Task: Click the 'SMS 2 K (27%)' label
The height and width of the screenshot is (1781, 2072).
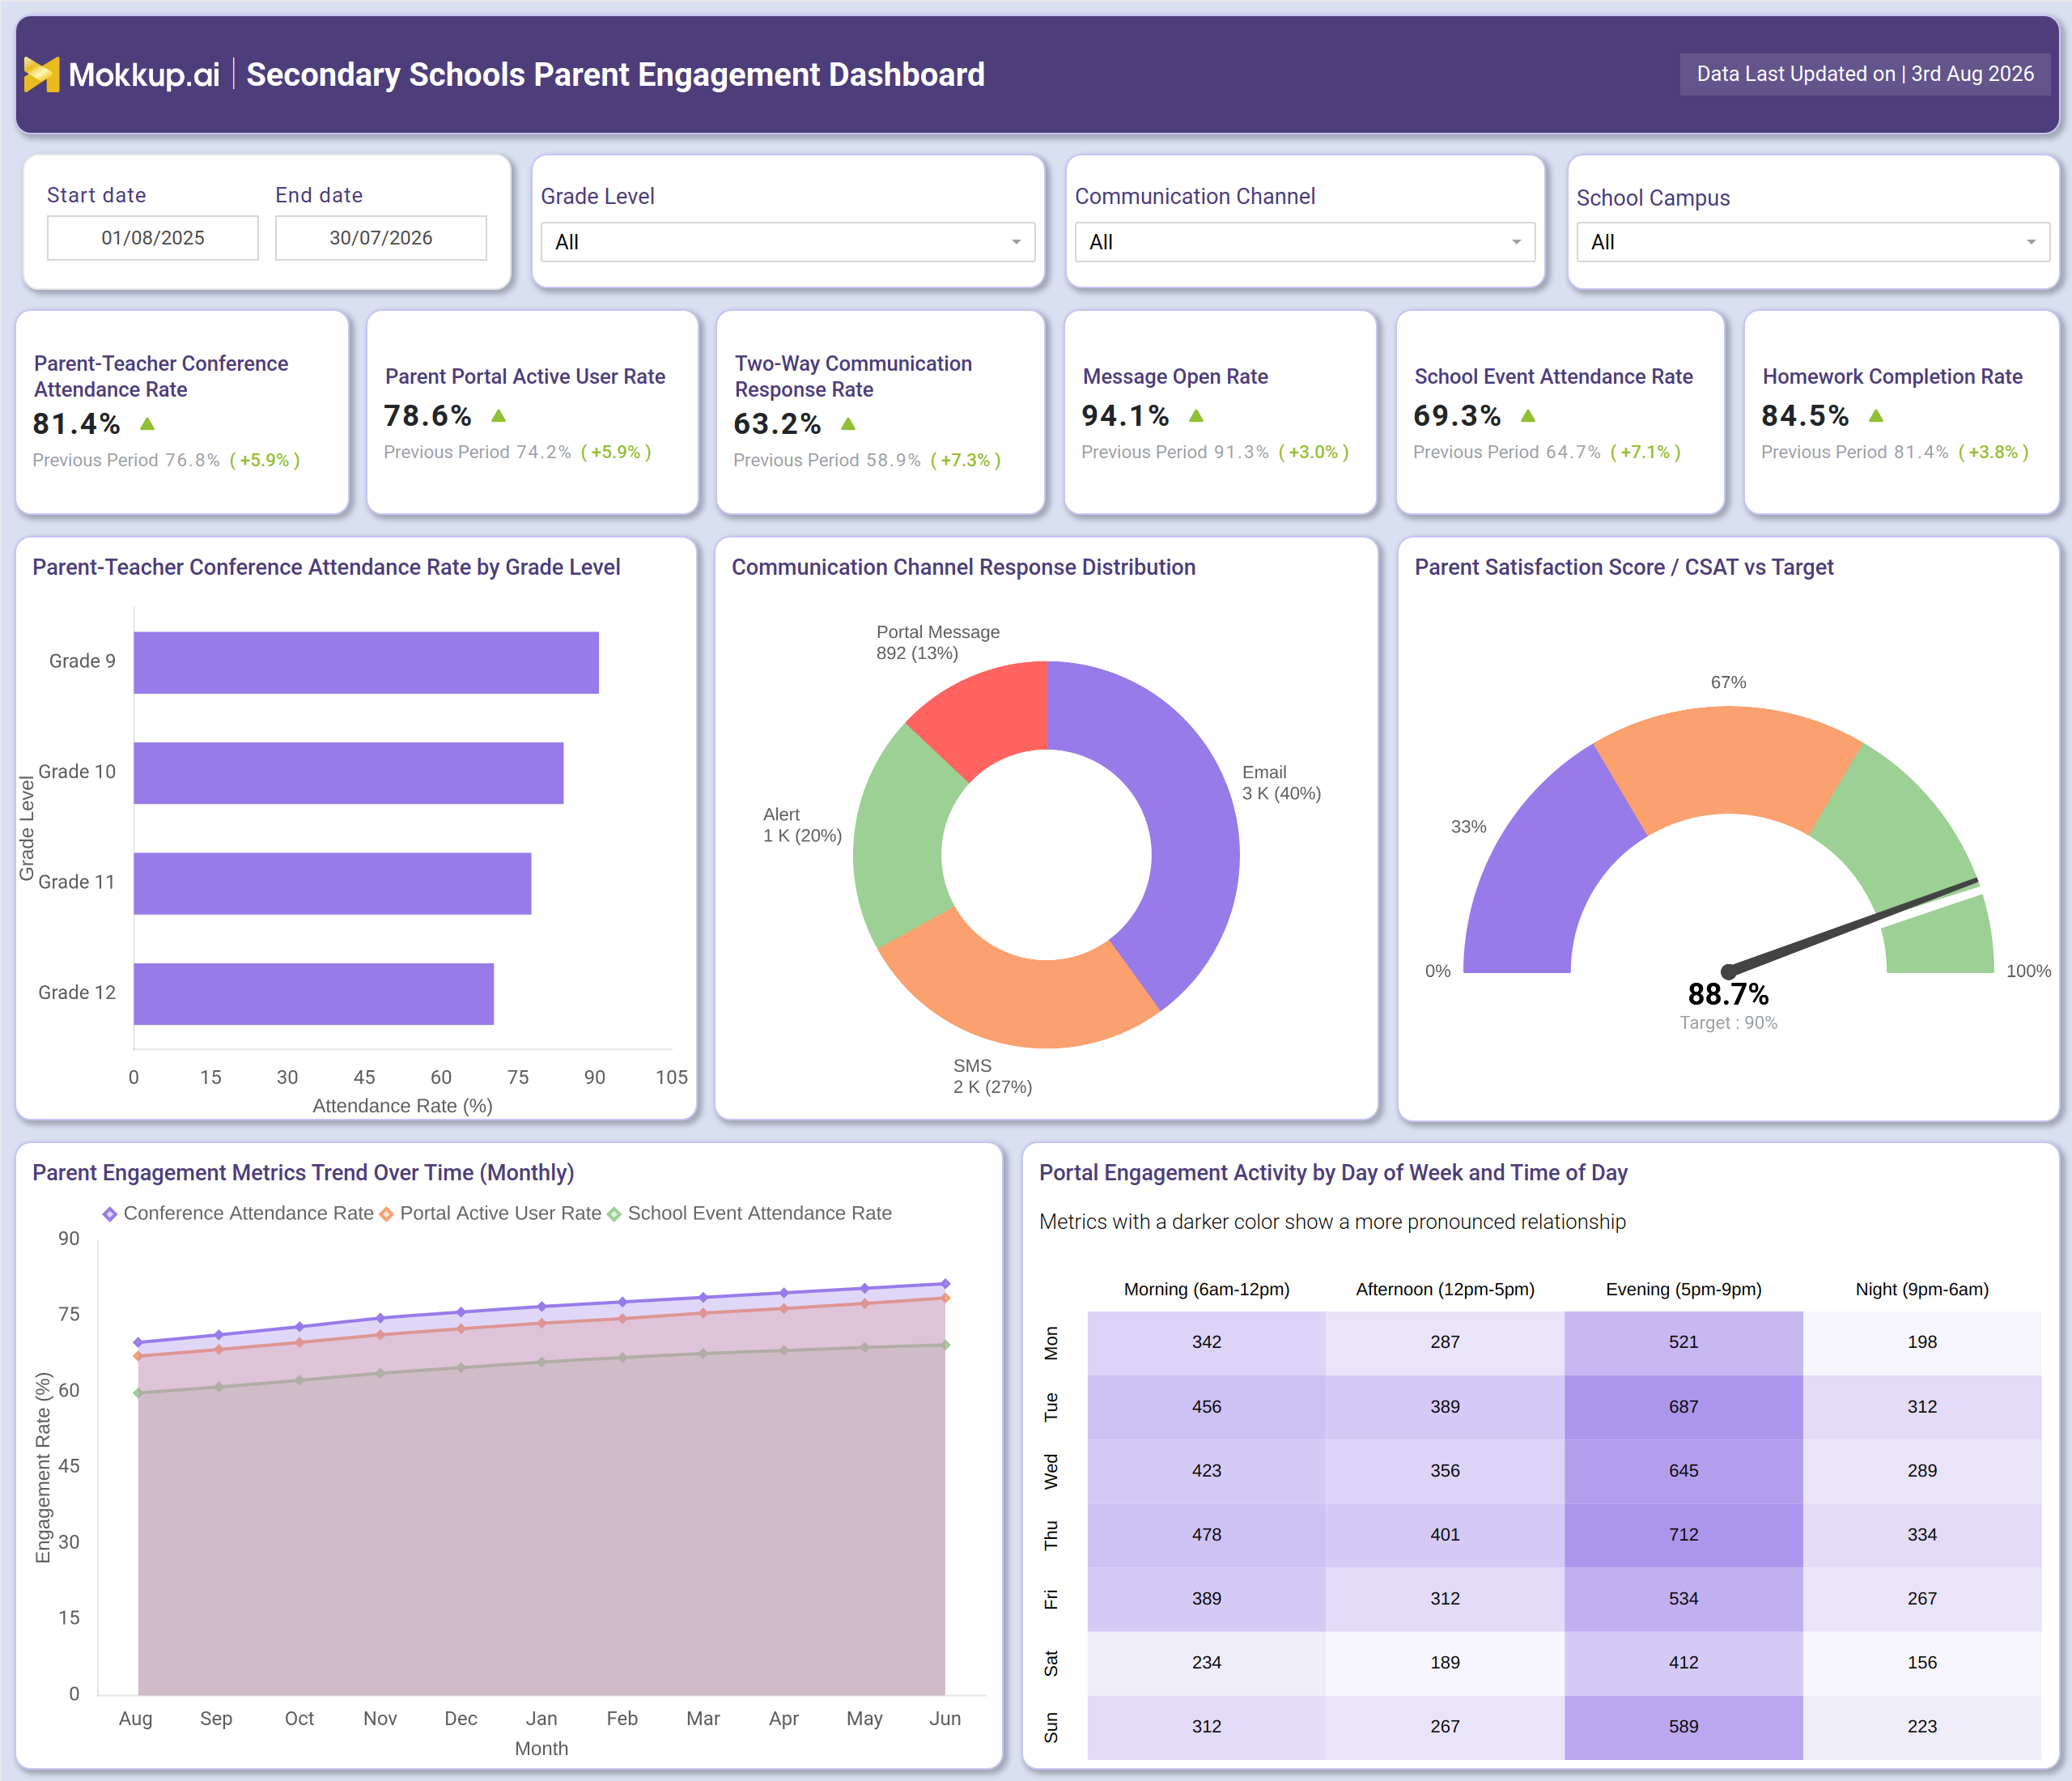Action: [992, 1076]
